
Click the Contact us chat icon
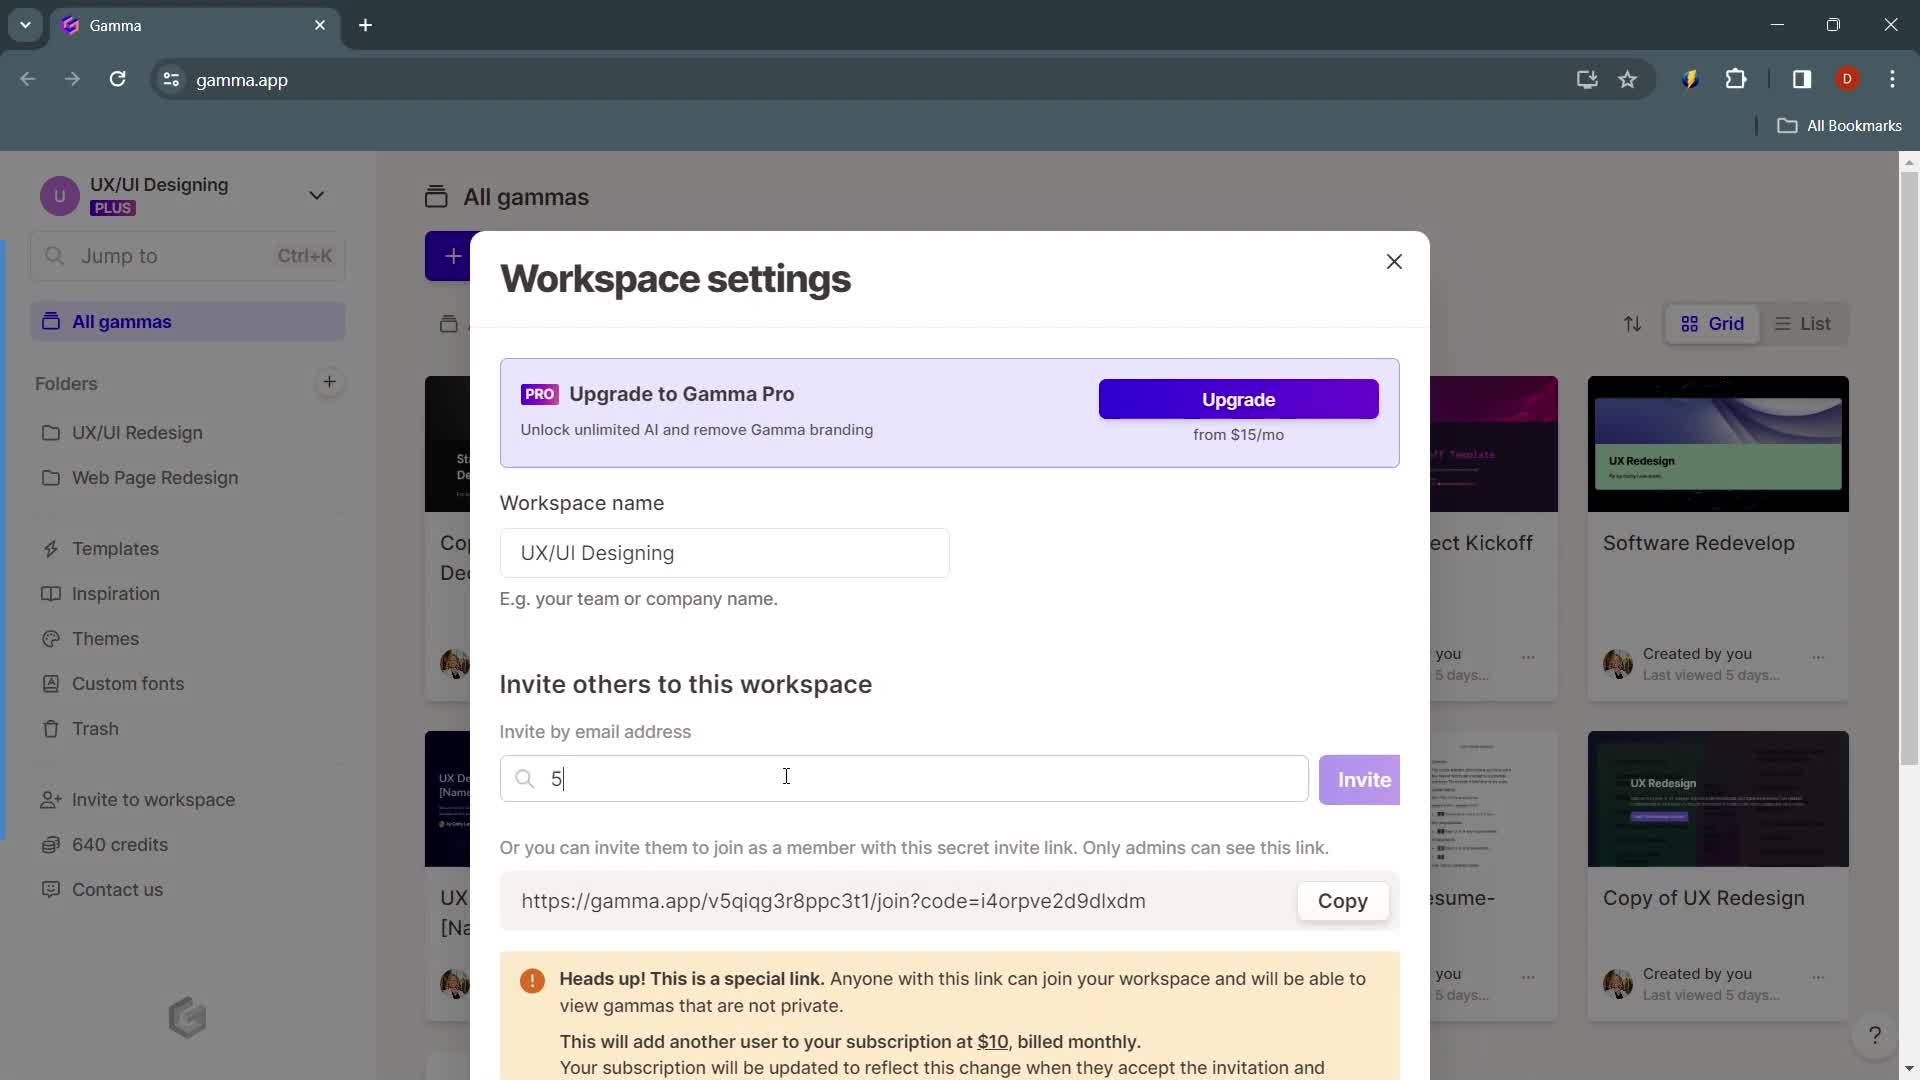pos(51,890)
